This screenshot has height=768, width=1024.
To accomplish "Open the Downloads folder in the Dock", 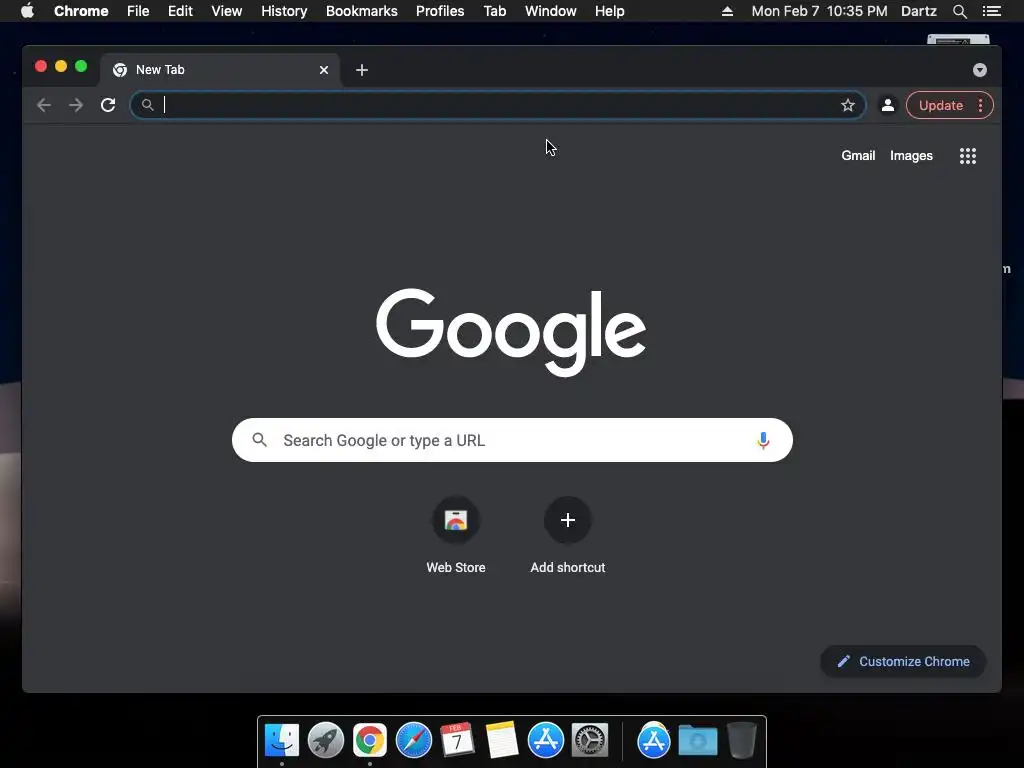I will click(697, 741).
